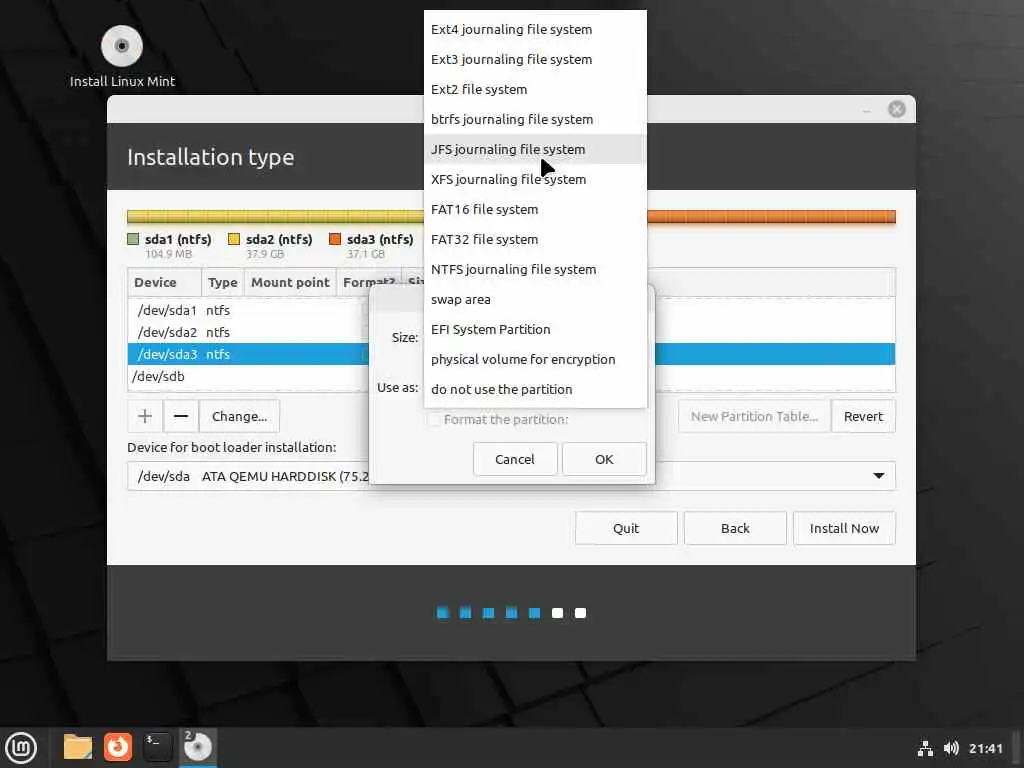Image resolution: width=1024 pixels, height=768 pixels.
Task: Quit the installer
Action: (626, 528)
